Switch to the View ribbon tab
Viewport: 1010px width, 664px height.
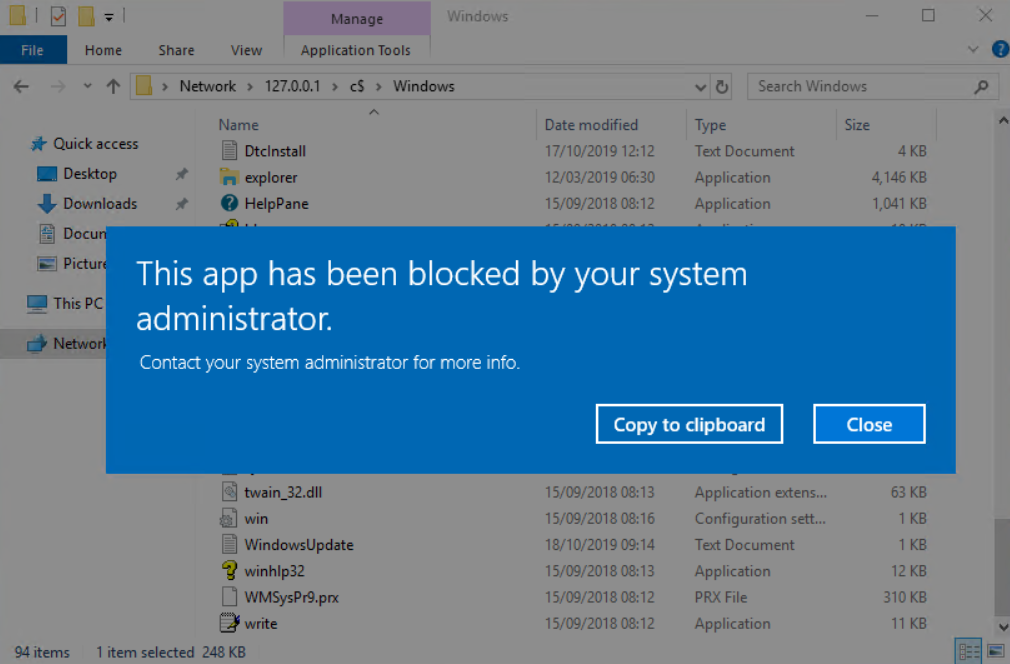[x=246, y=50]
